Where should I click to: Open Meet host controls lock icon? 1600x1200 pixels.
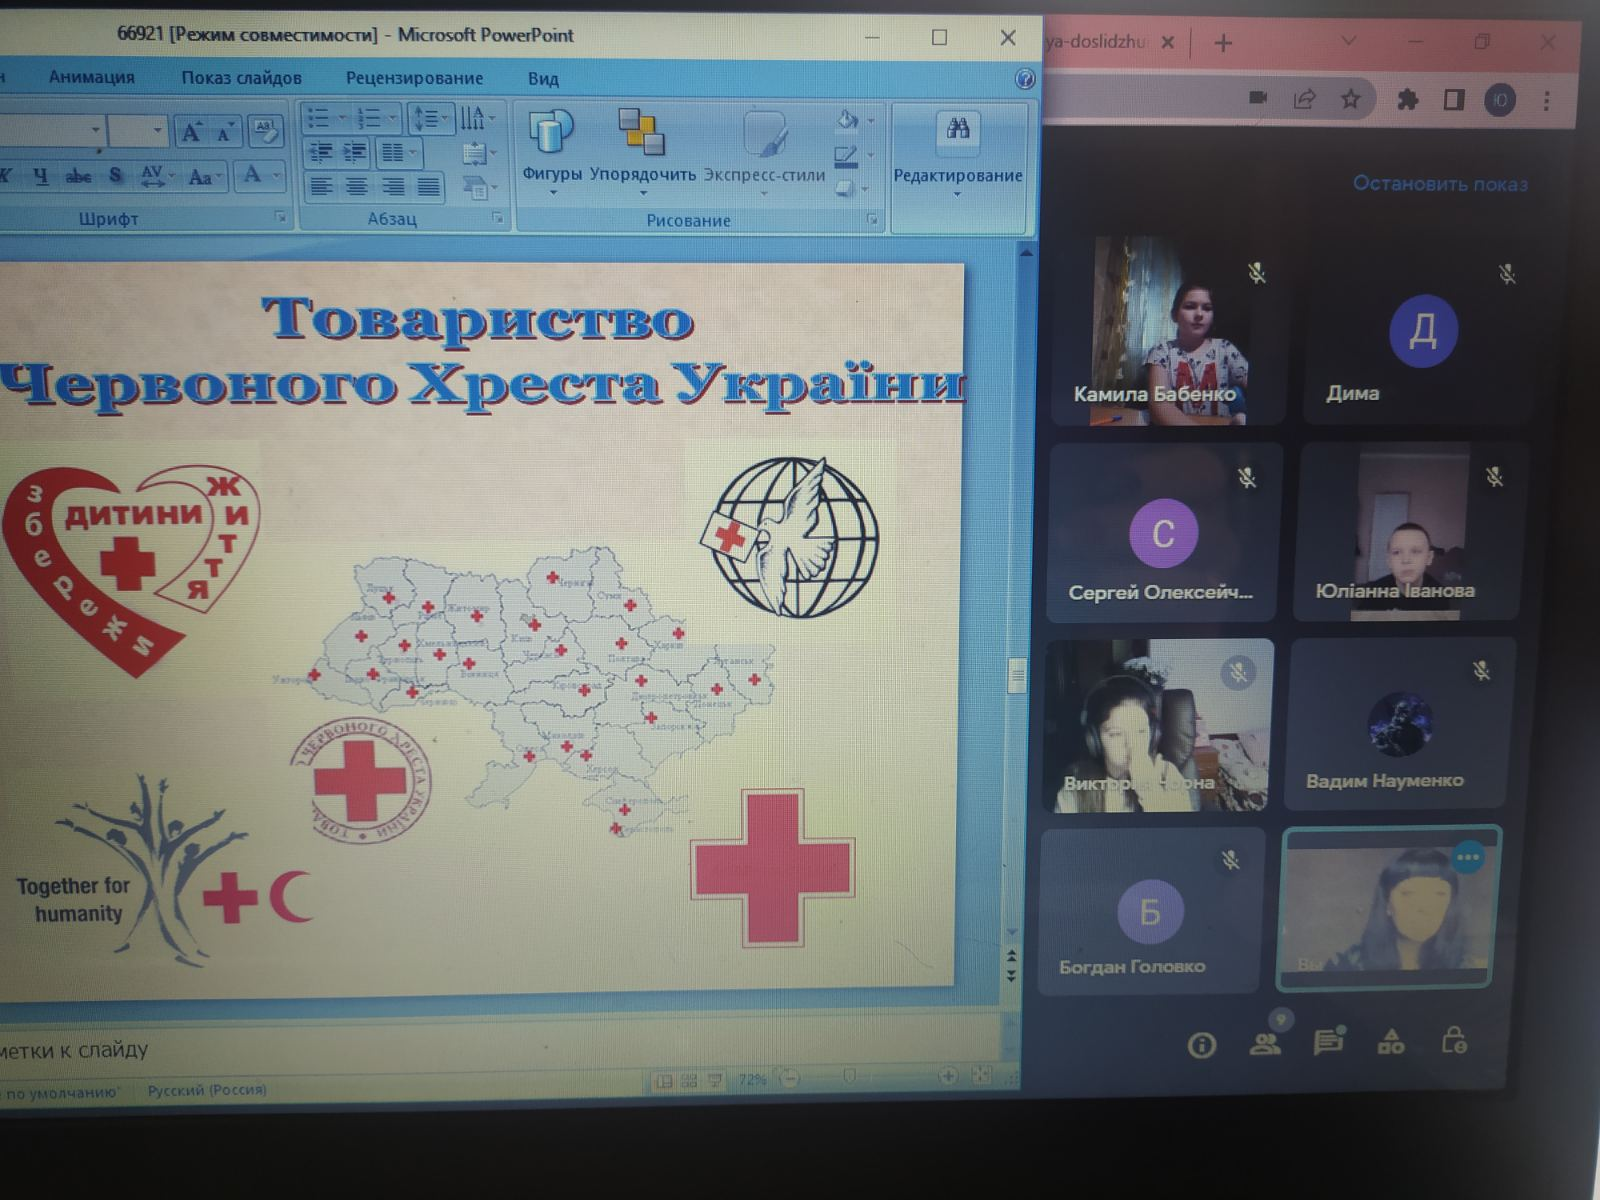coord(1454,1041)
